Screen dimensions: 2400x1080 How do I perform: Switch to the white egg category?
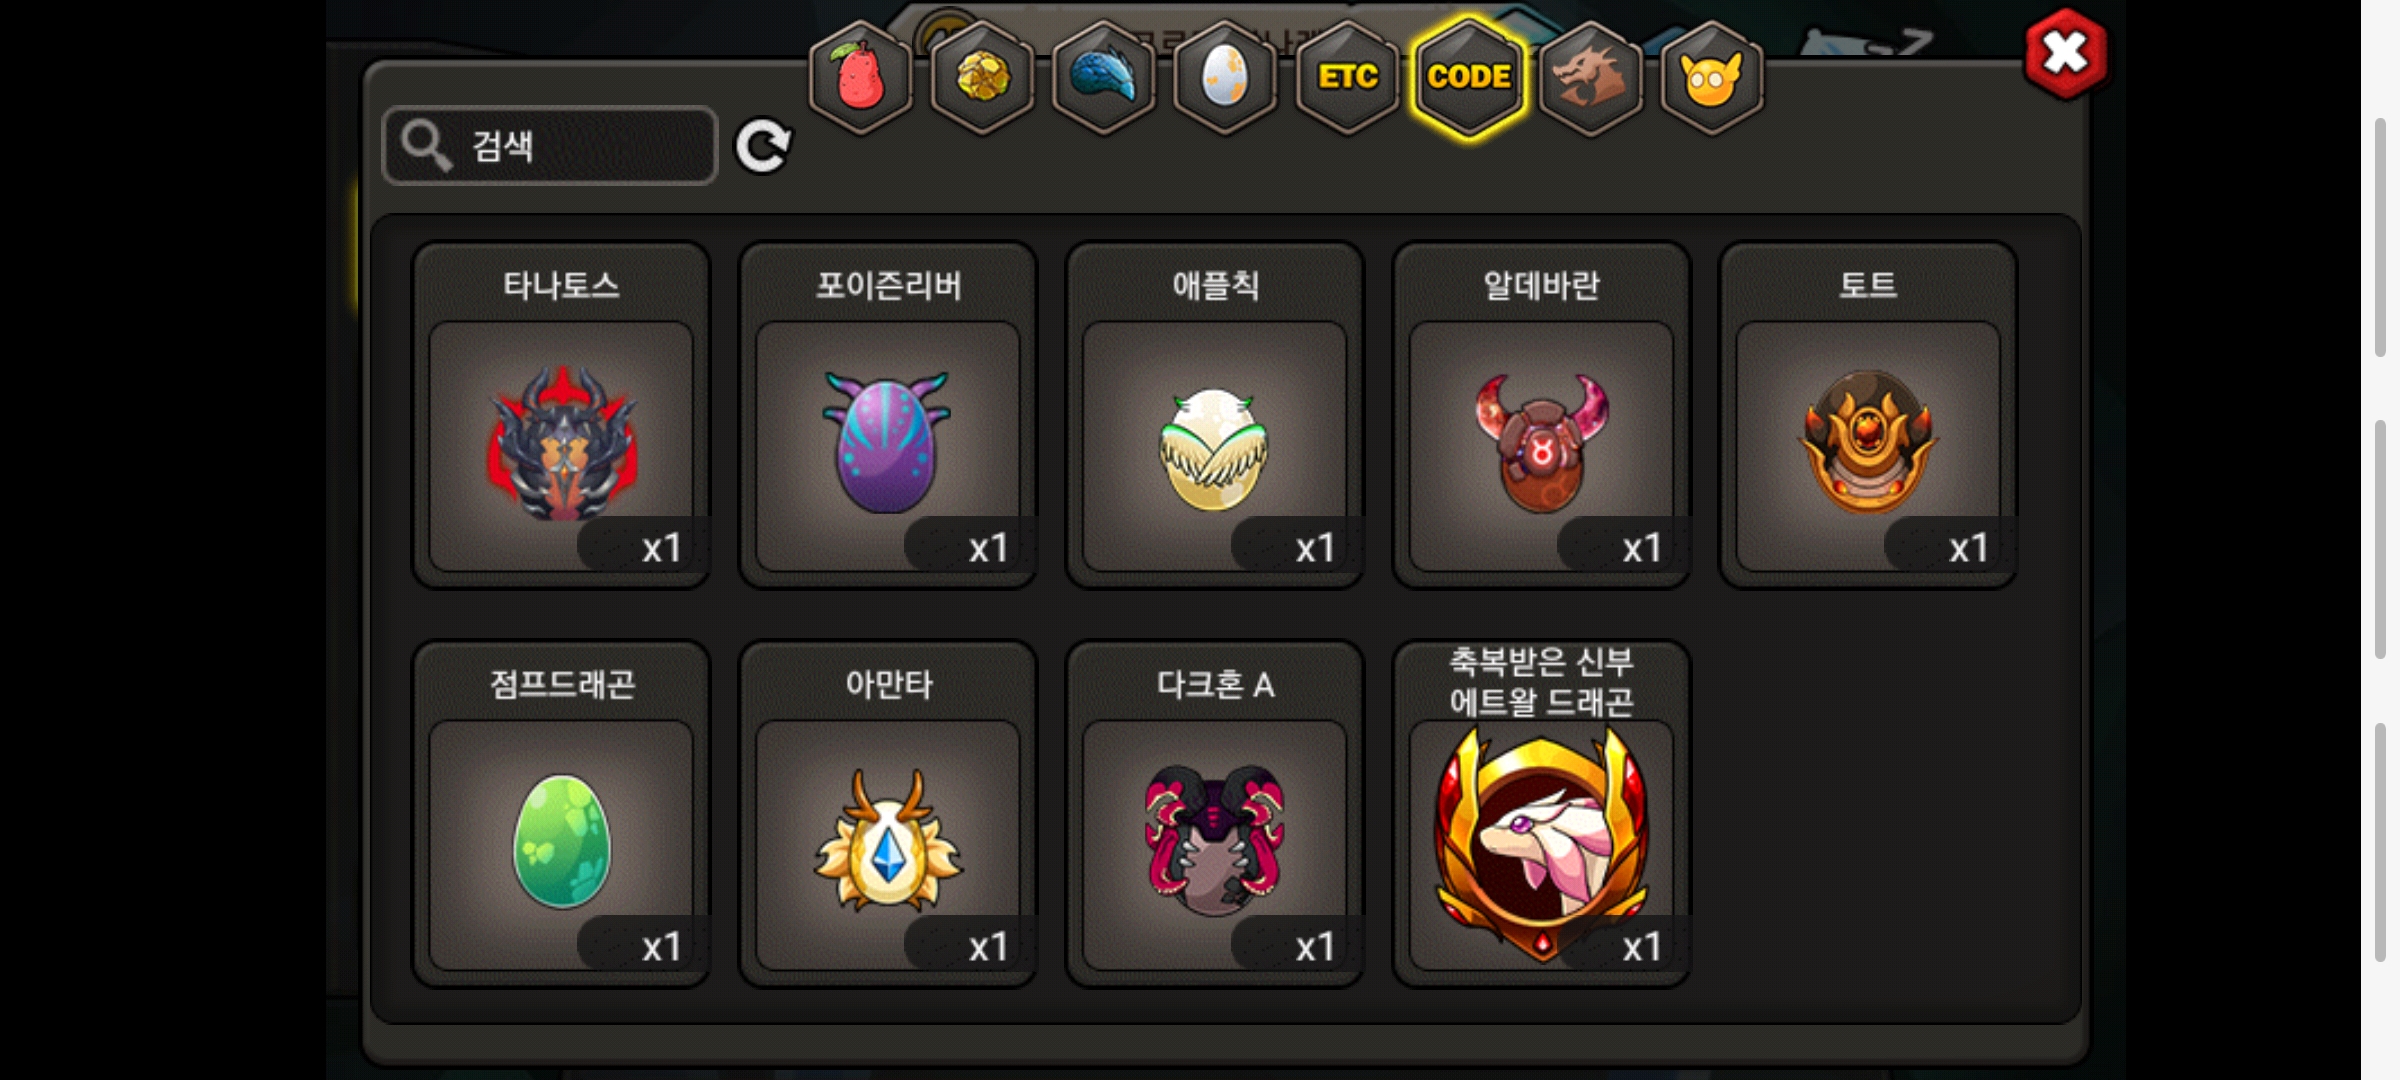(1225, 78)
